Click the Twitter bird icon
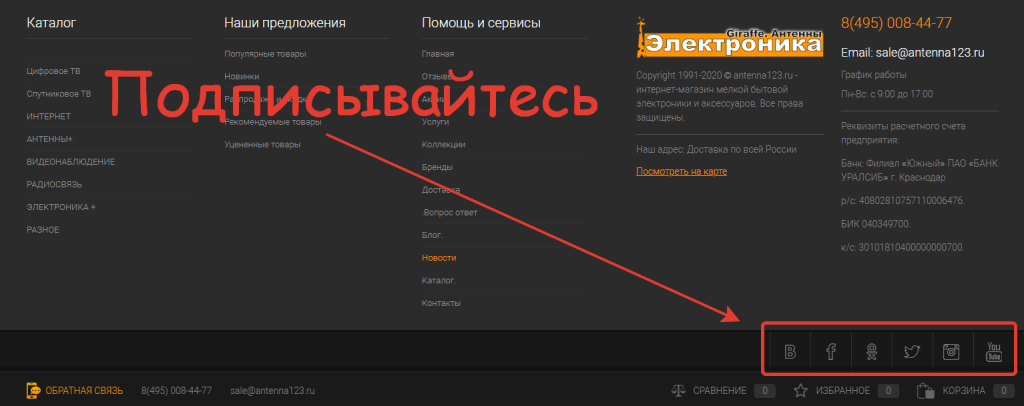This screenshot has width=1024, height=406. (x=912, y=351)
